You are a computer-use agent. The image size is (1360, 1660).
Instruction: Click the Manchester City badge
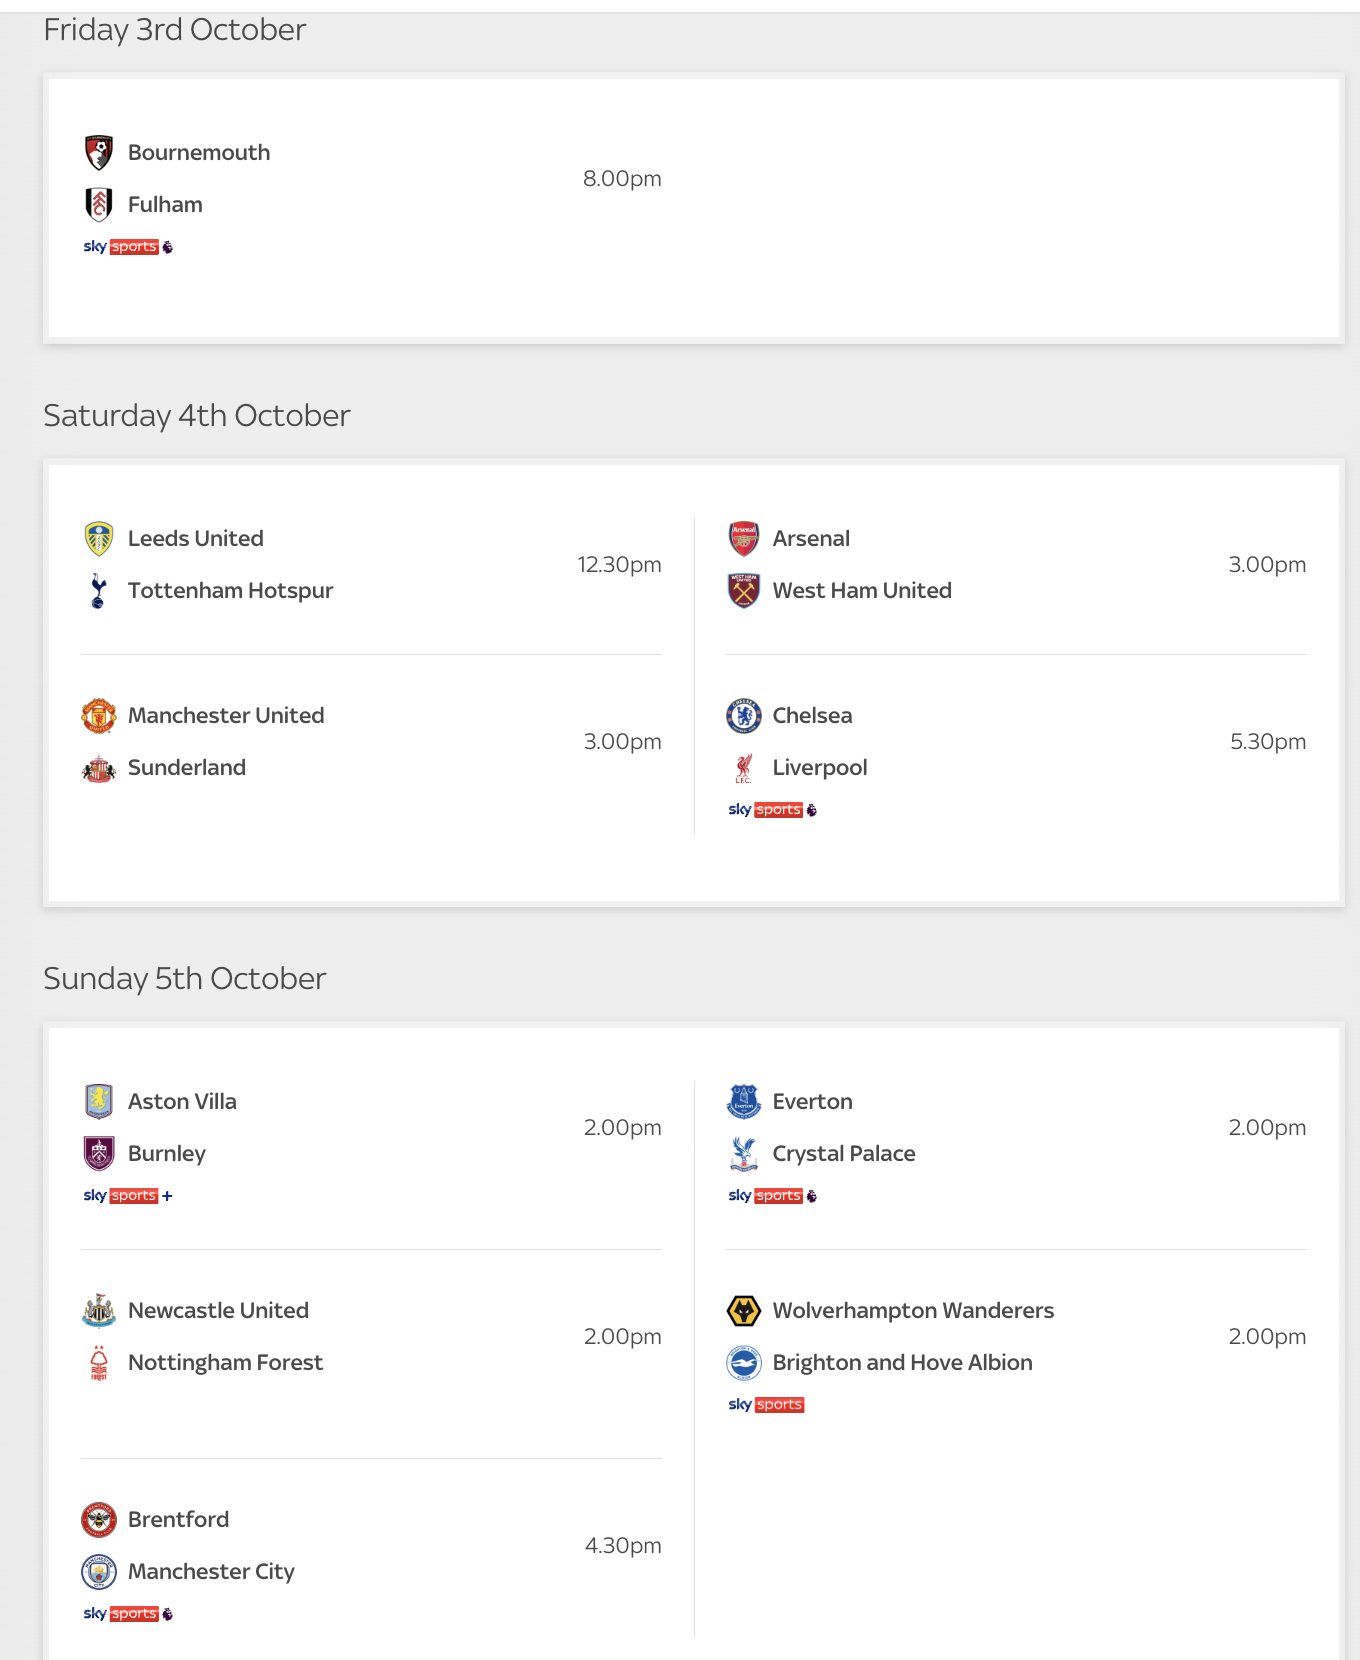(x=98, y=1572)
